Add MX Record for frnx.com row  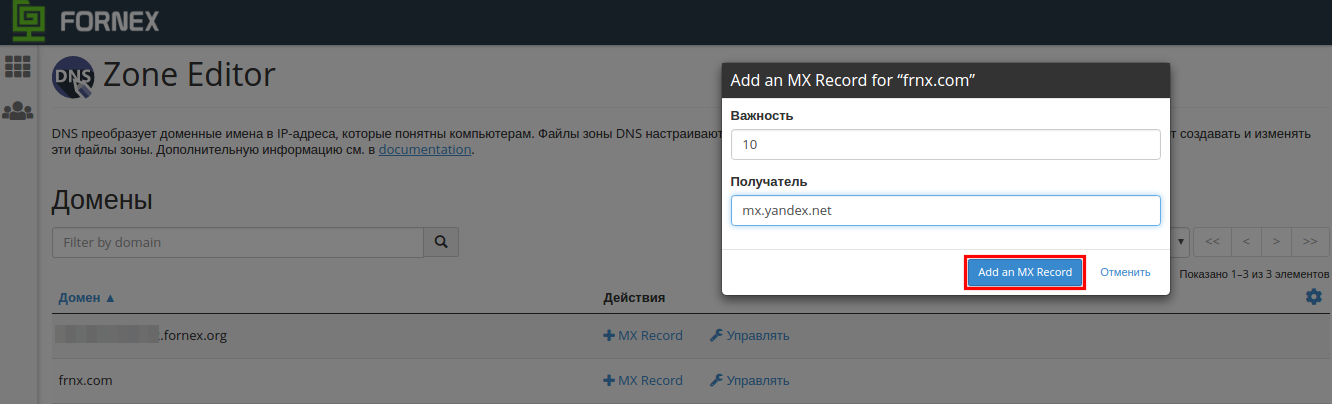pyautogui.click(x=643, y=380)
